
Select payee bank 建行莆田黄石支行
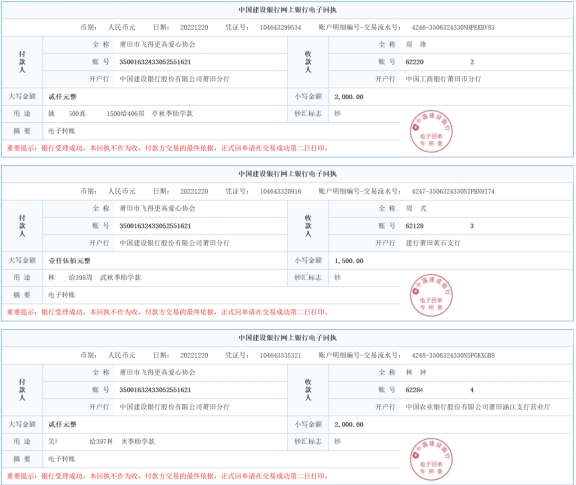tap(433, 242)
